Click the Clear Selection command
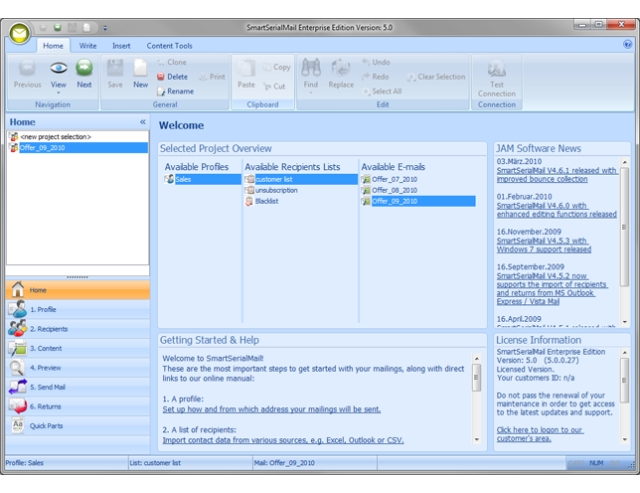Screen dimensions: 640x493 coord(436,77)
